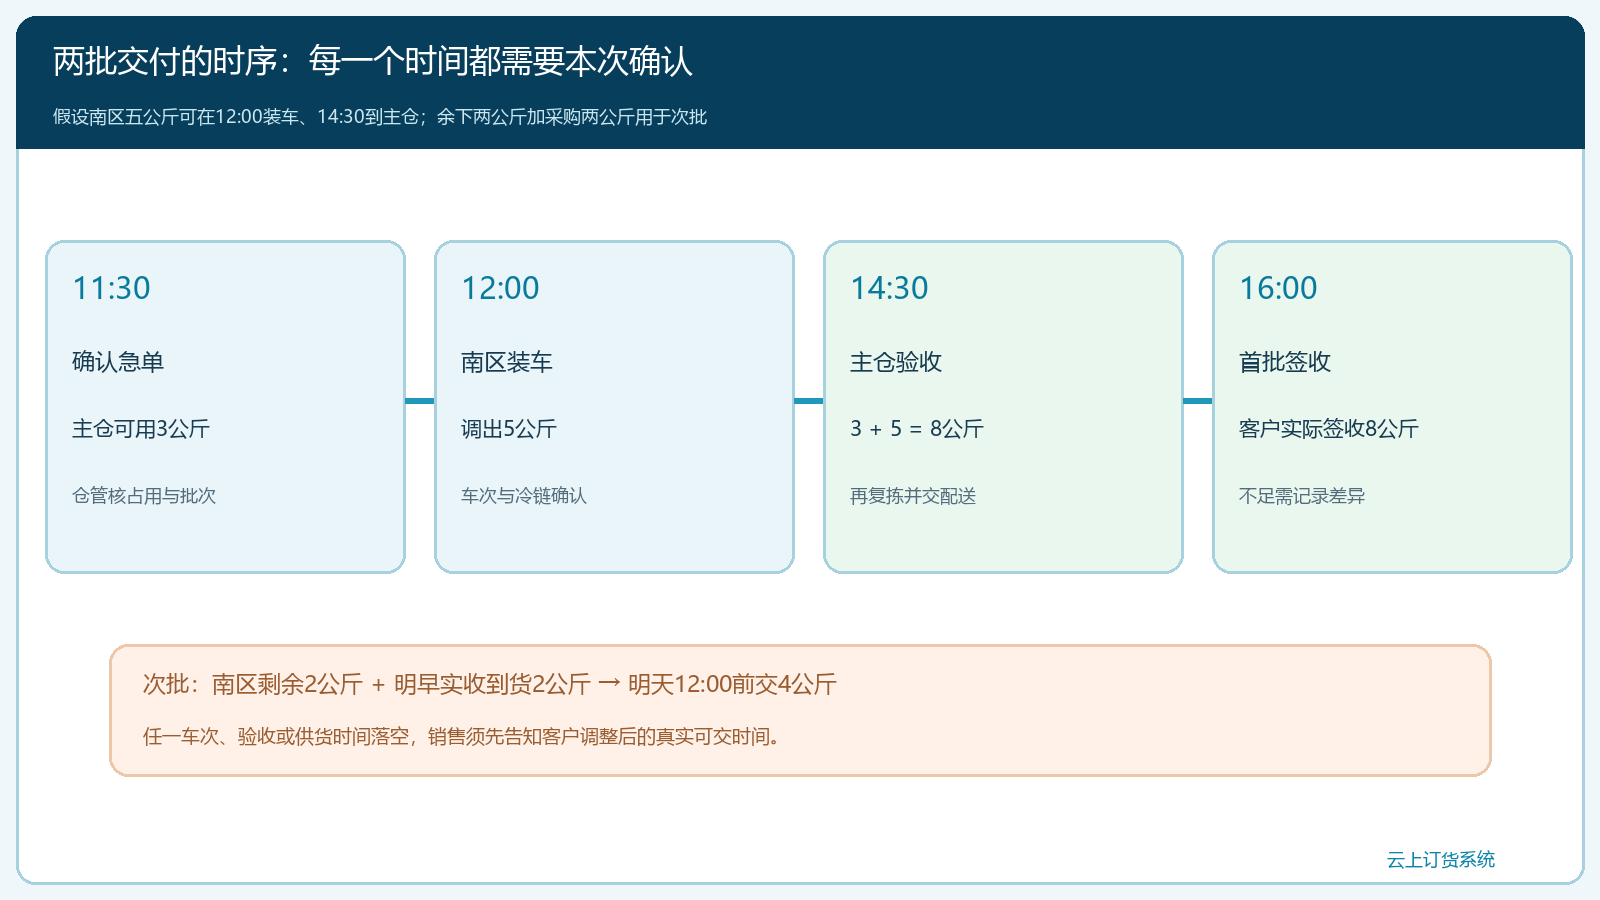Click the note 不足需记录差异

click(x=1302, y=496)
